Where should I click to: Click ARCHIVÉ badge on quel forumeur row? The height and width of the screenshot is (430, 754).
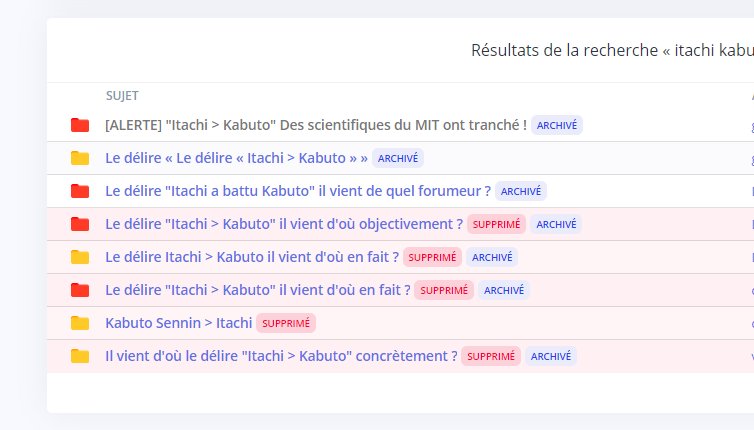[521, 191]
